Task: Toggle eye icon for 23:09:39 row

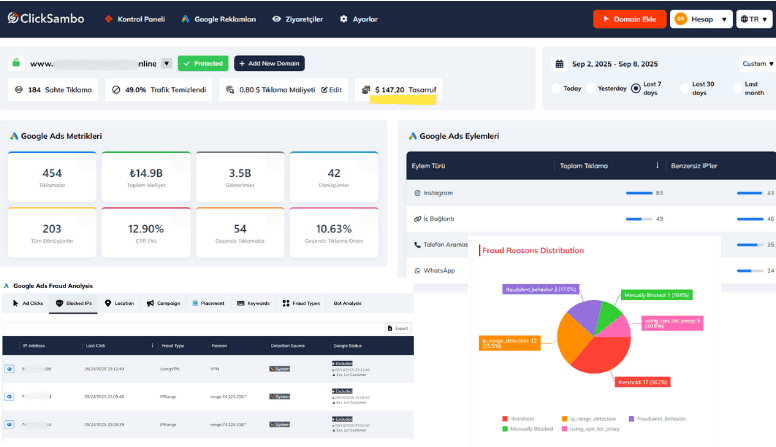Action: click(x=9, y=424)
